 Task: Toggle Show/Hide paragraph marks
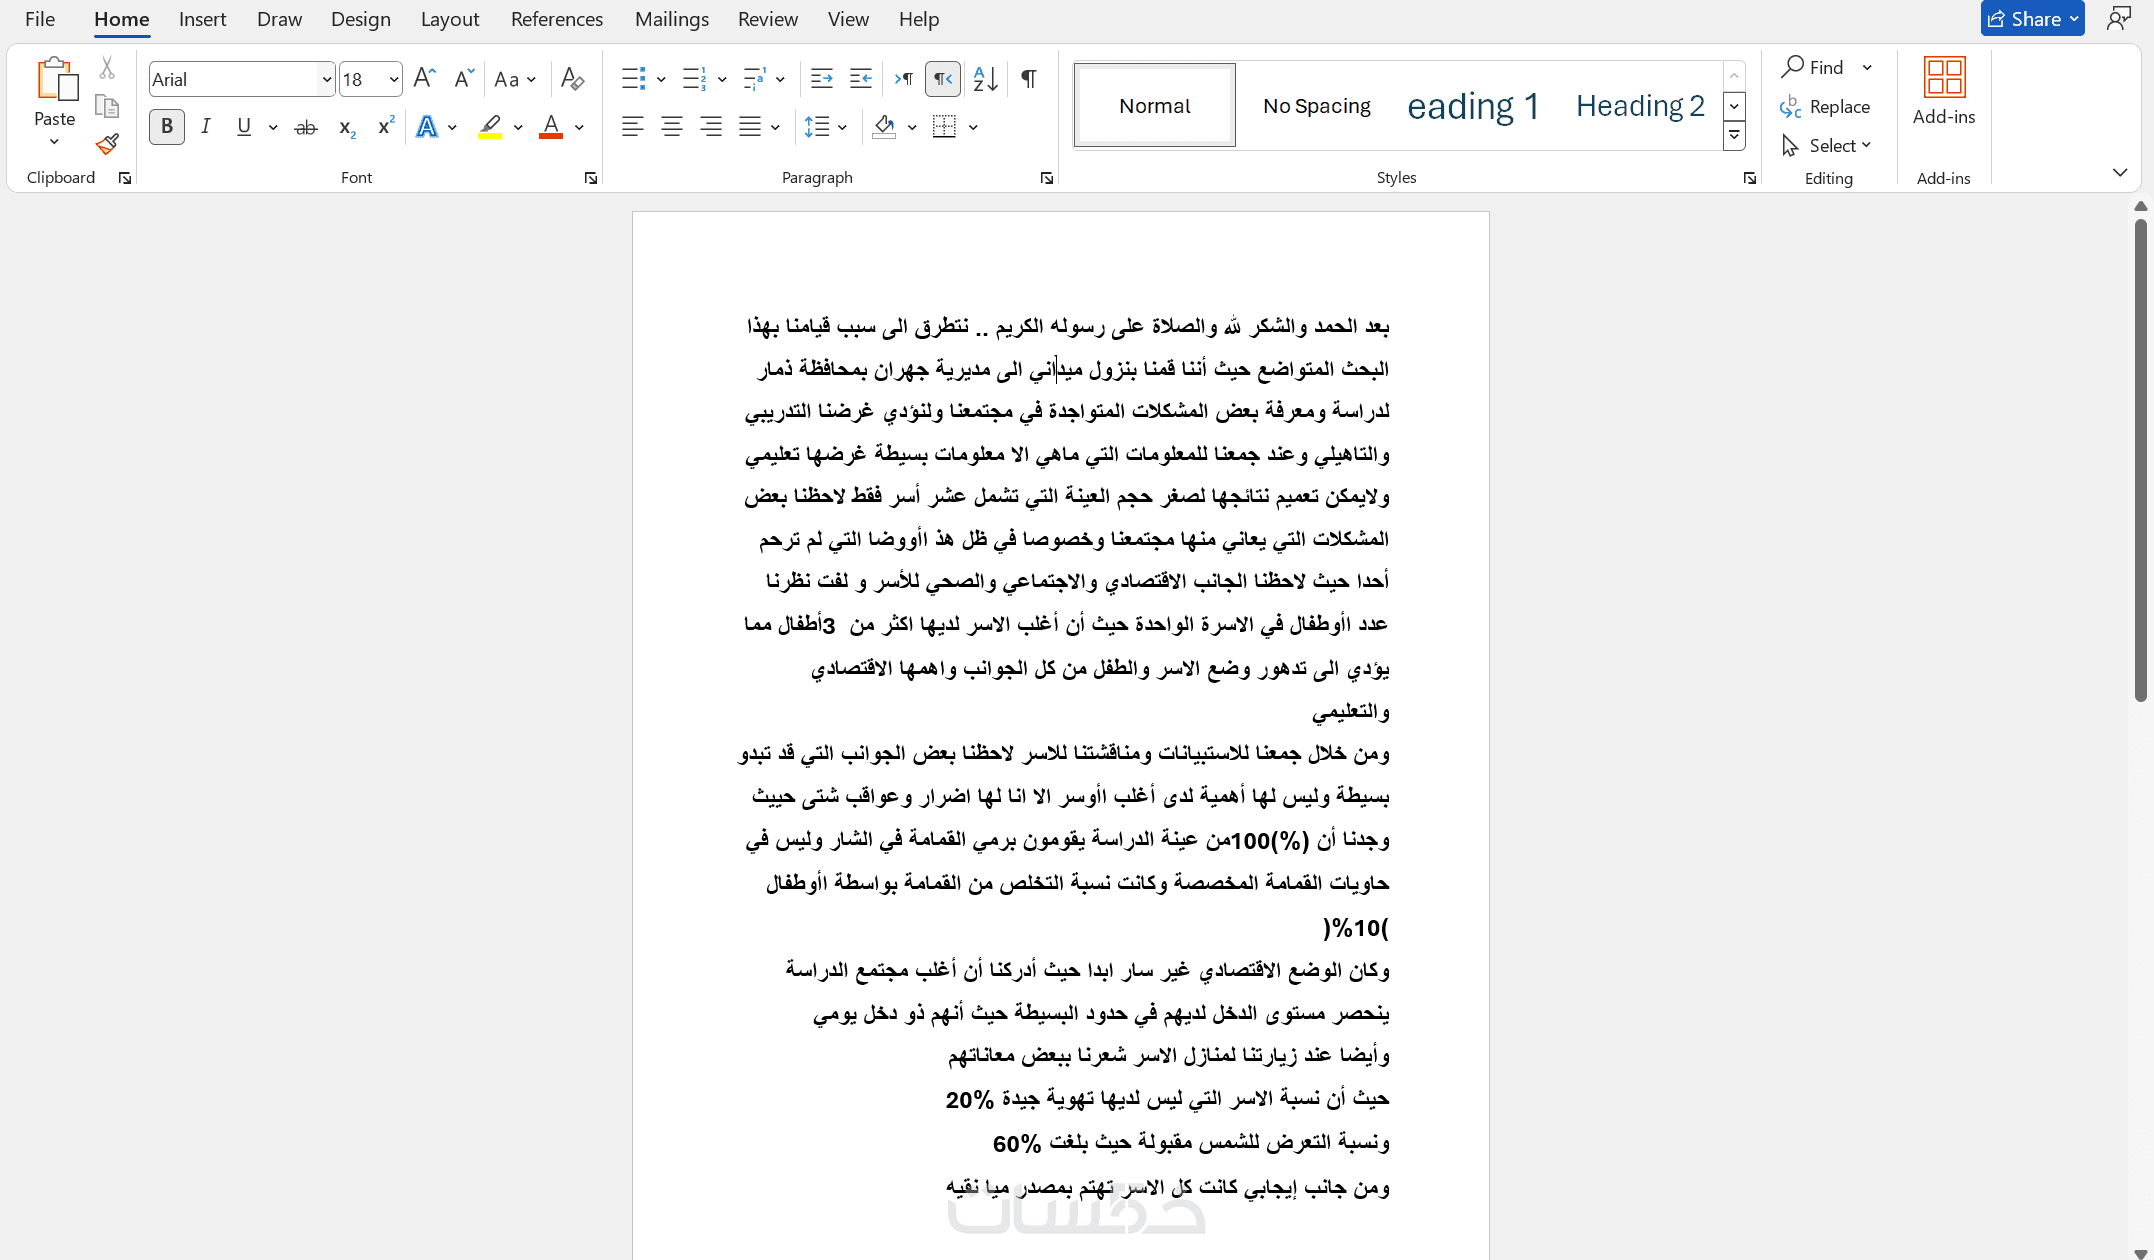[1028, 79]
